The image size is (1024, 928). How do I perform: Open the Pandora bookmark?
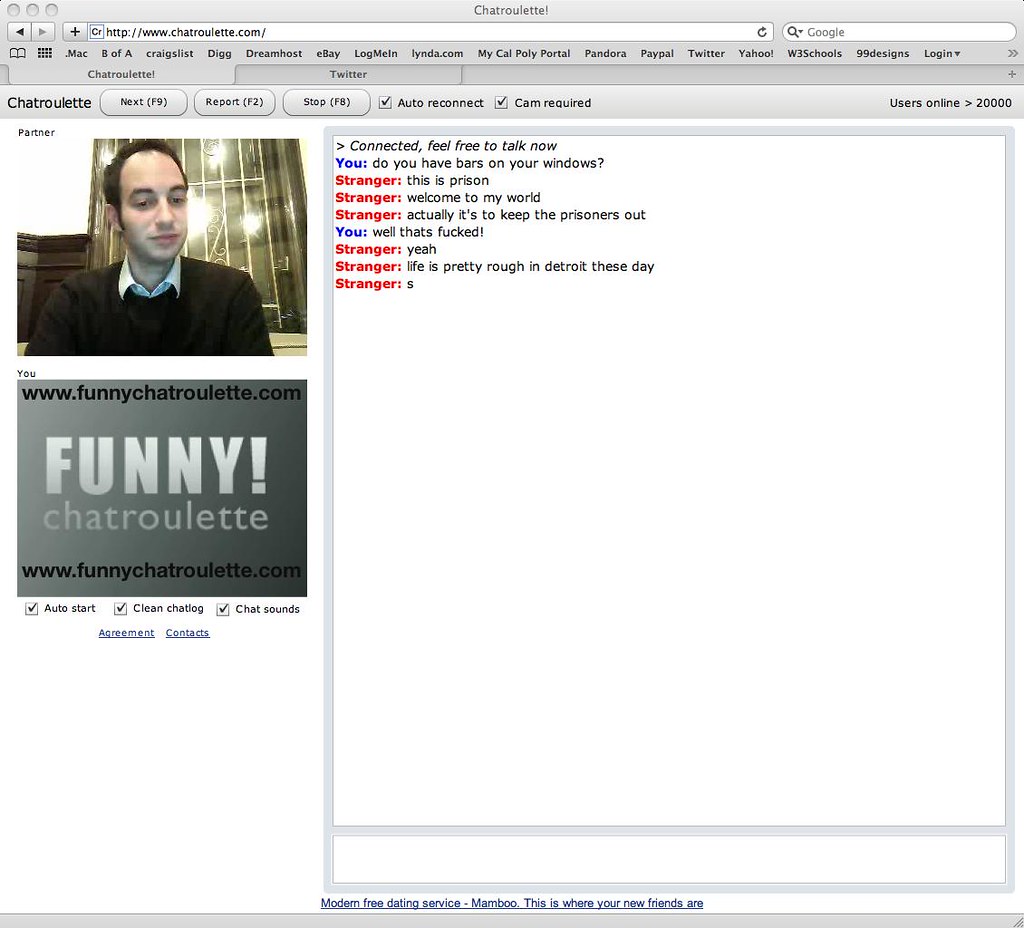605,53
